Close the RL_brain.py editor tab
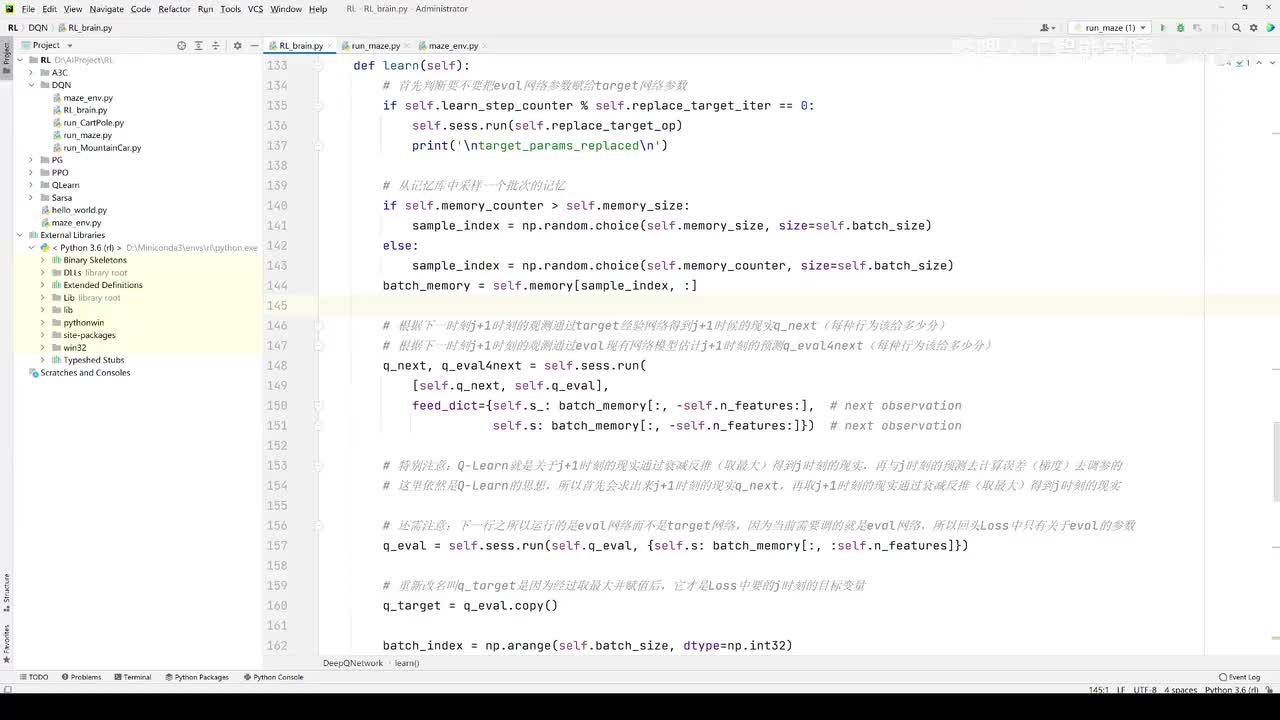The height and width of the screenshot is (720, 1280). (331, 46)
